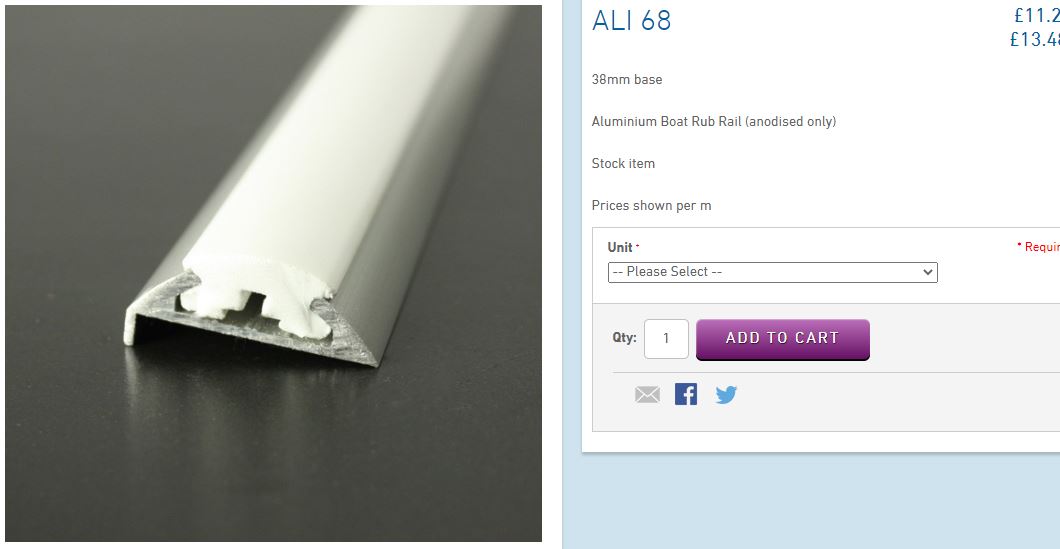The image size is (1060, 549).
Task: Share this product on Facebook
Action: pos(685,394)
